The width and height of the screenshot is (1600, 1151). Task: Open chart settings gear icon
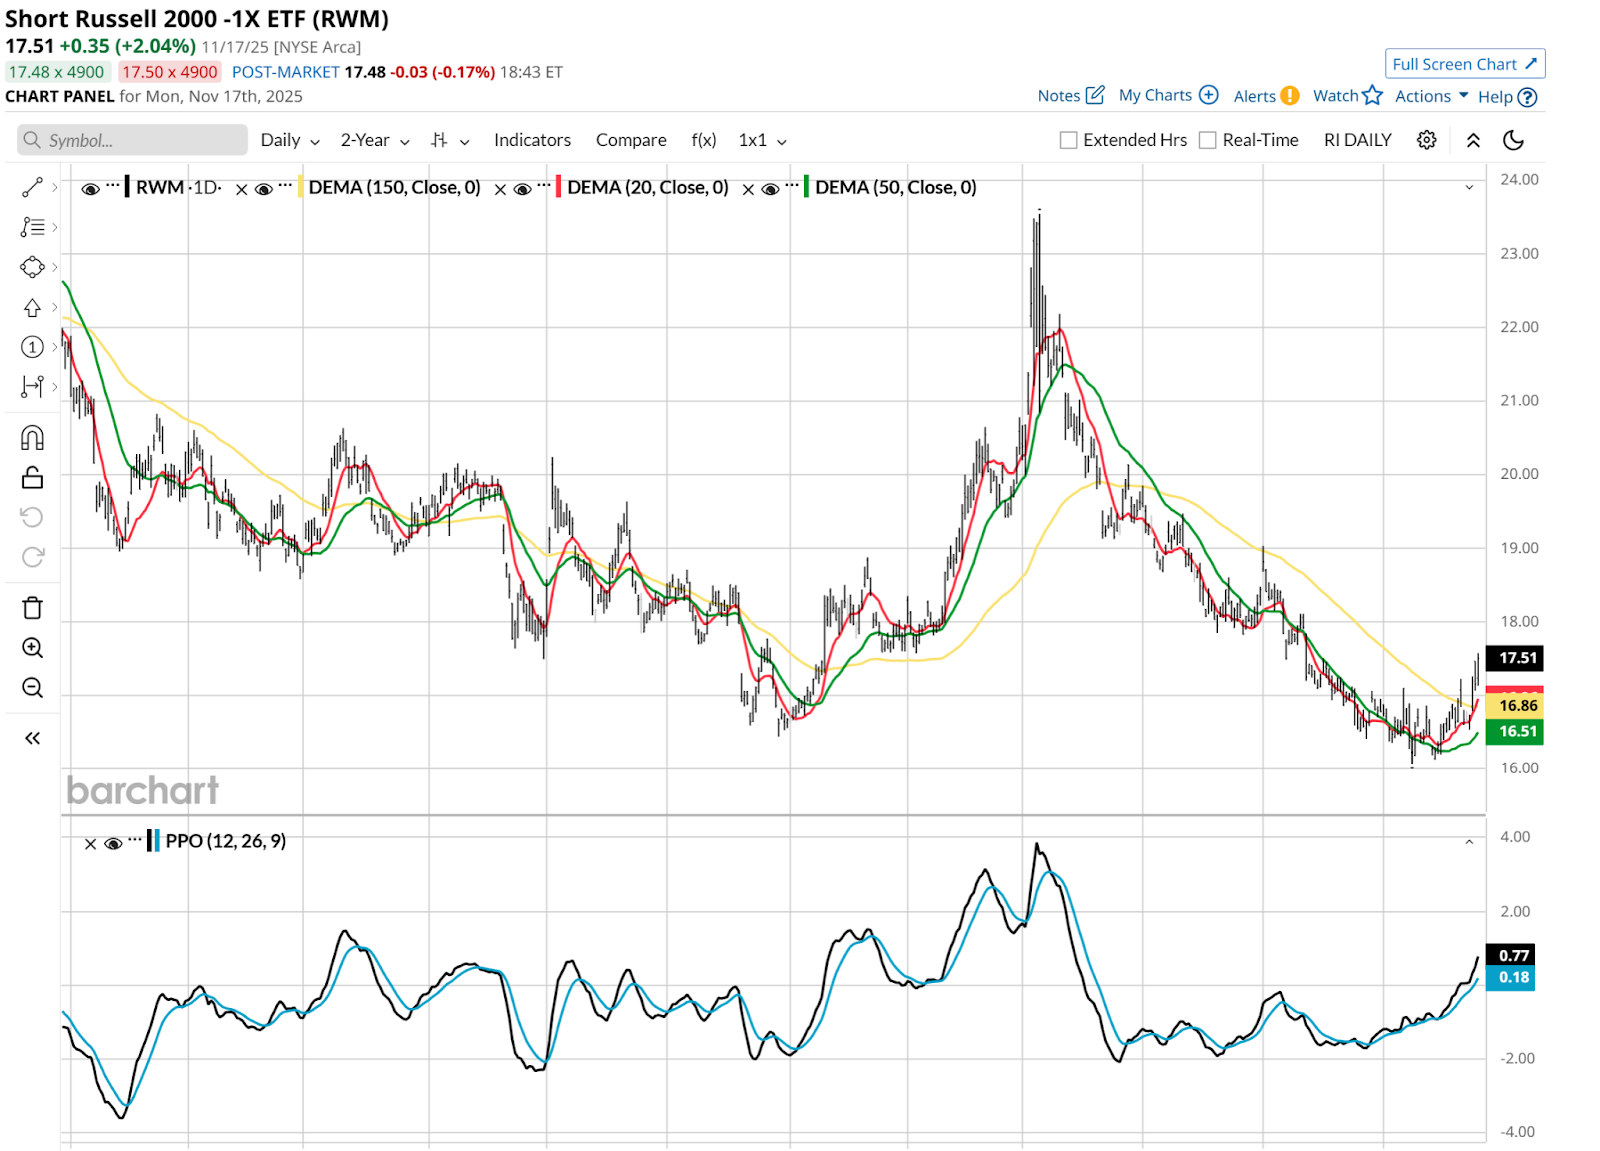pos(1427,140)
